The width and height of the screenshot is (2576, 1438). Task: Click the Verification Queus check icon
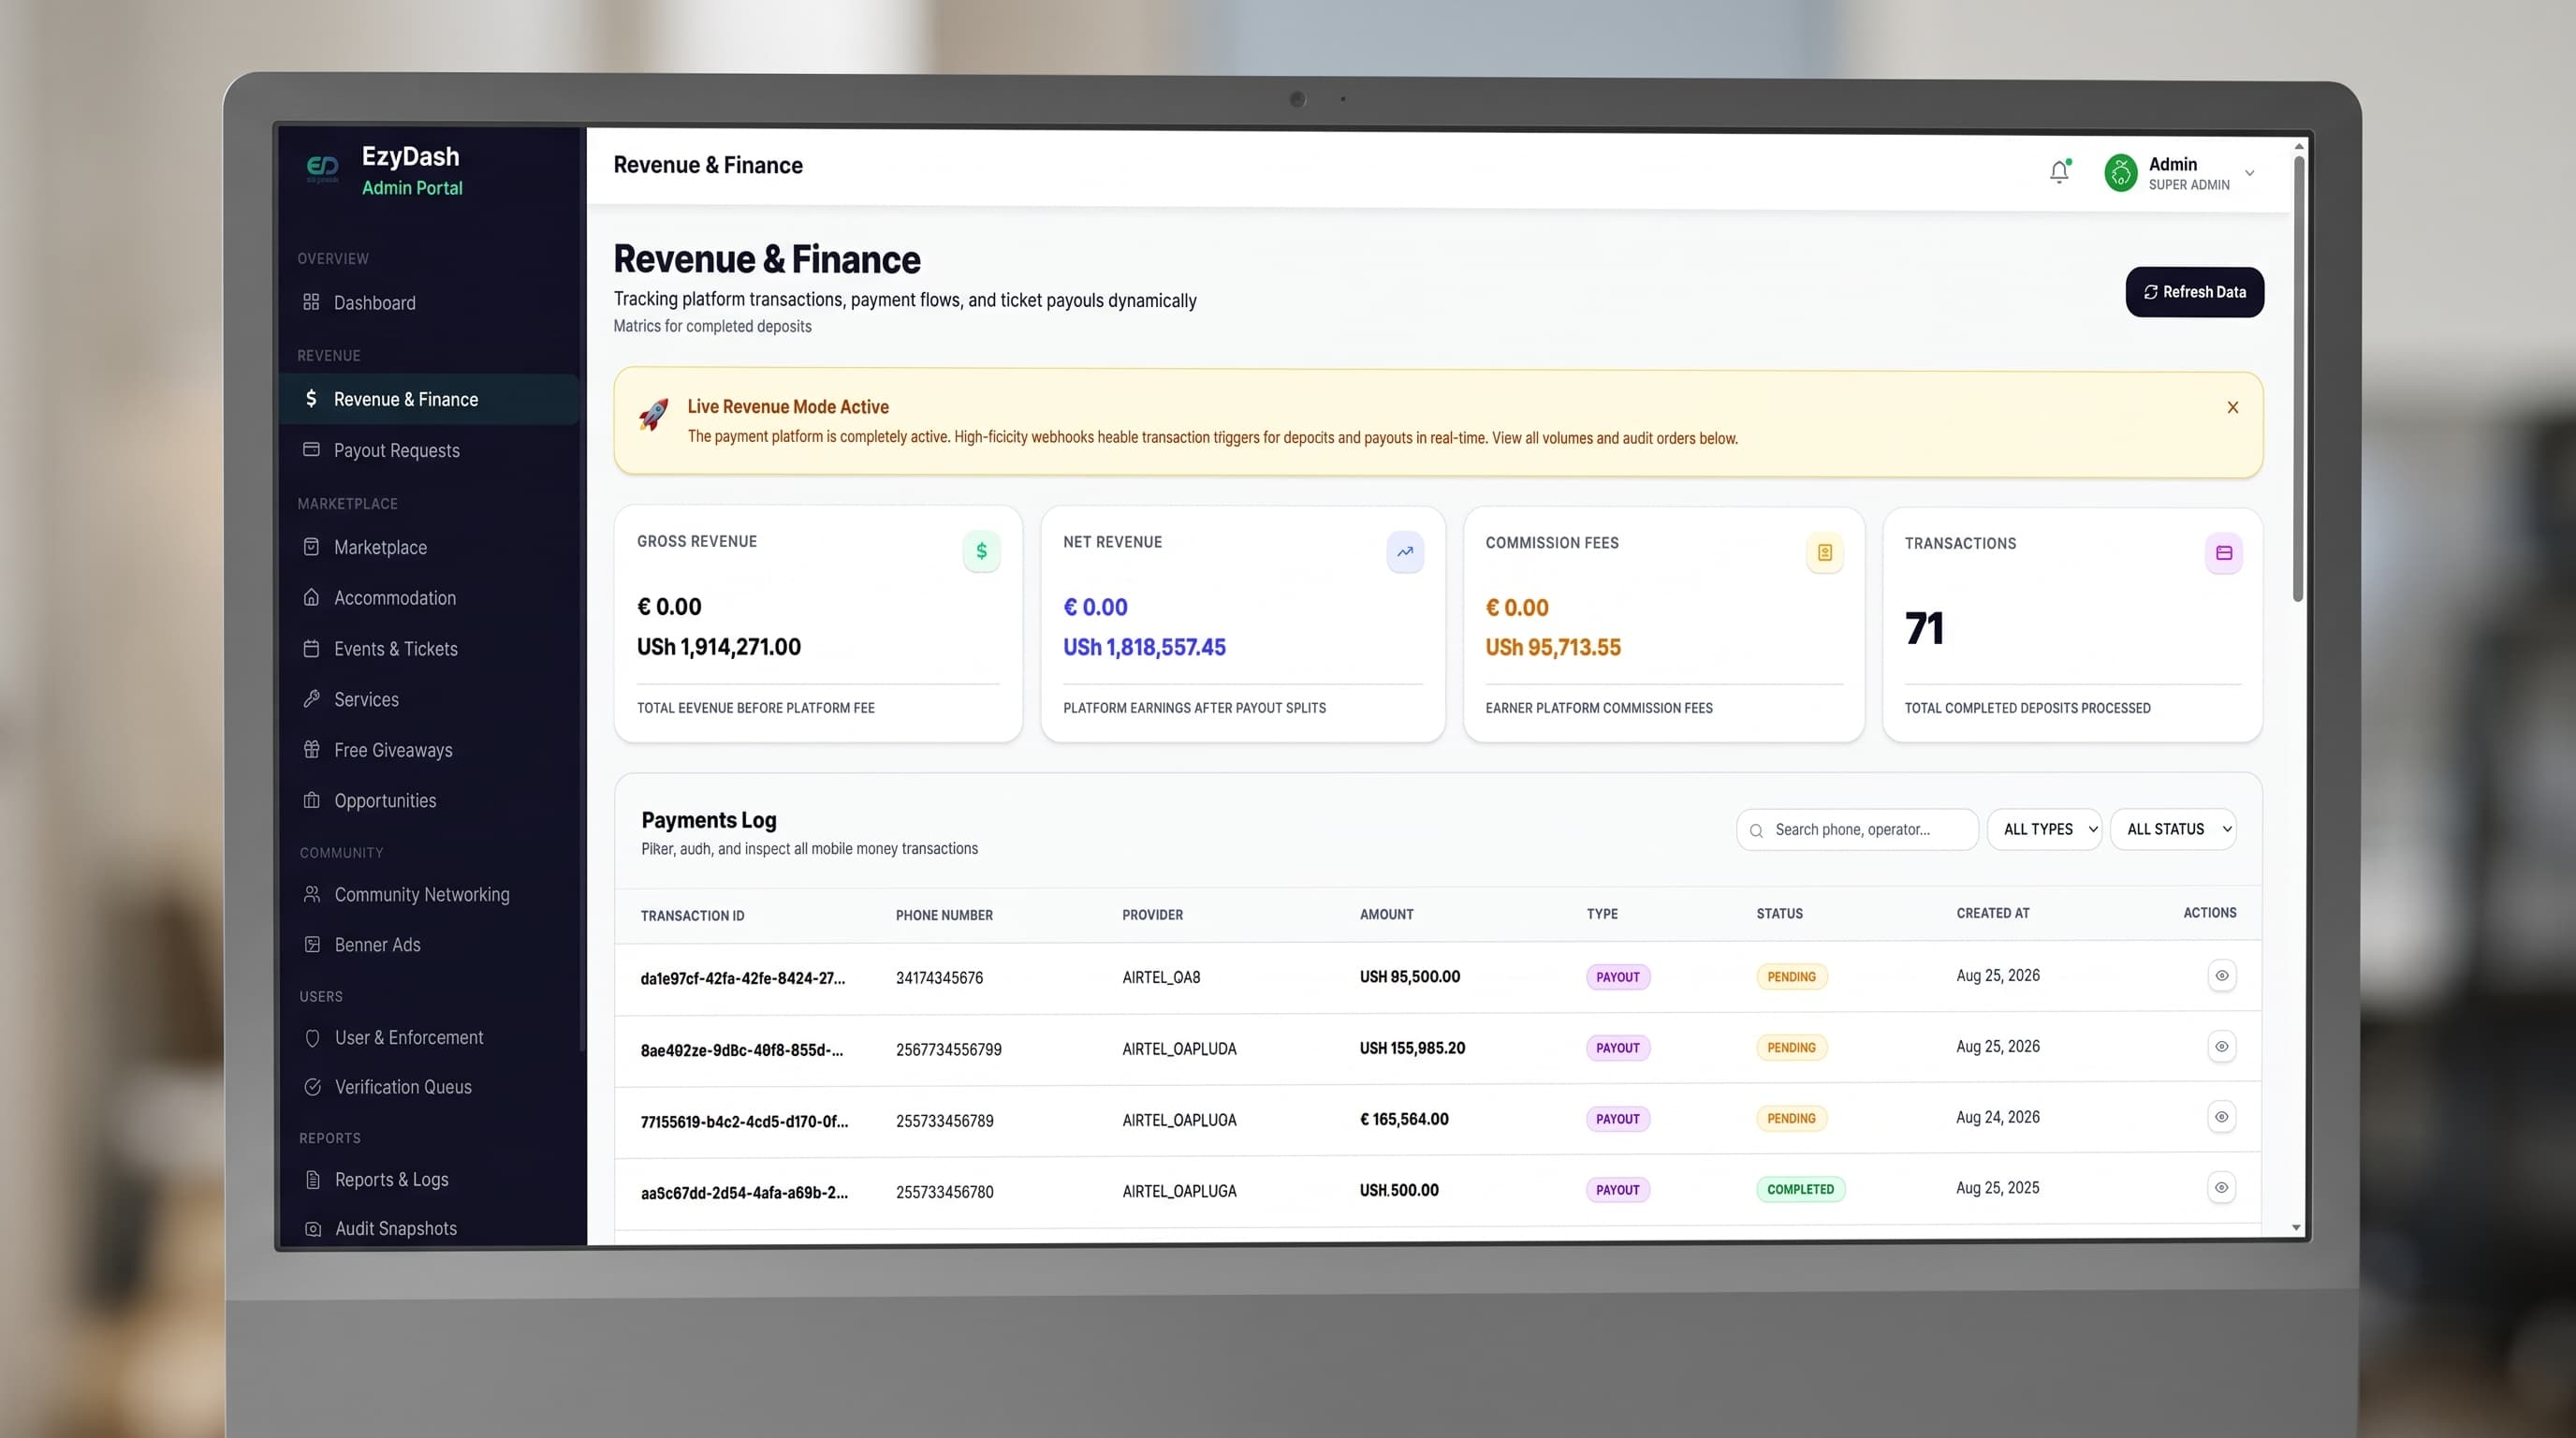click(x=312, y=1087)
